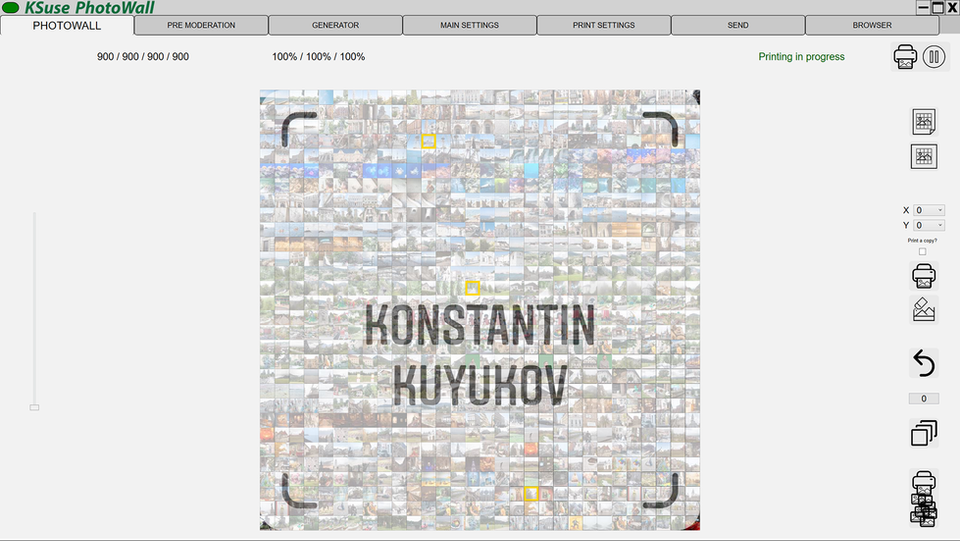The width and height of the screenshot is (960, 541).
Task: Click the printer icon beside the pause button
Action: point(905,57)
